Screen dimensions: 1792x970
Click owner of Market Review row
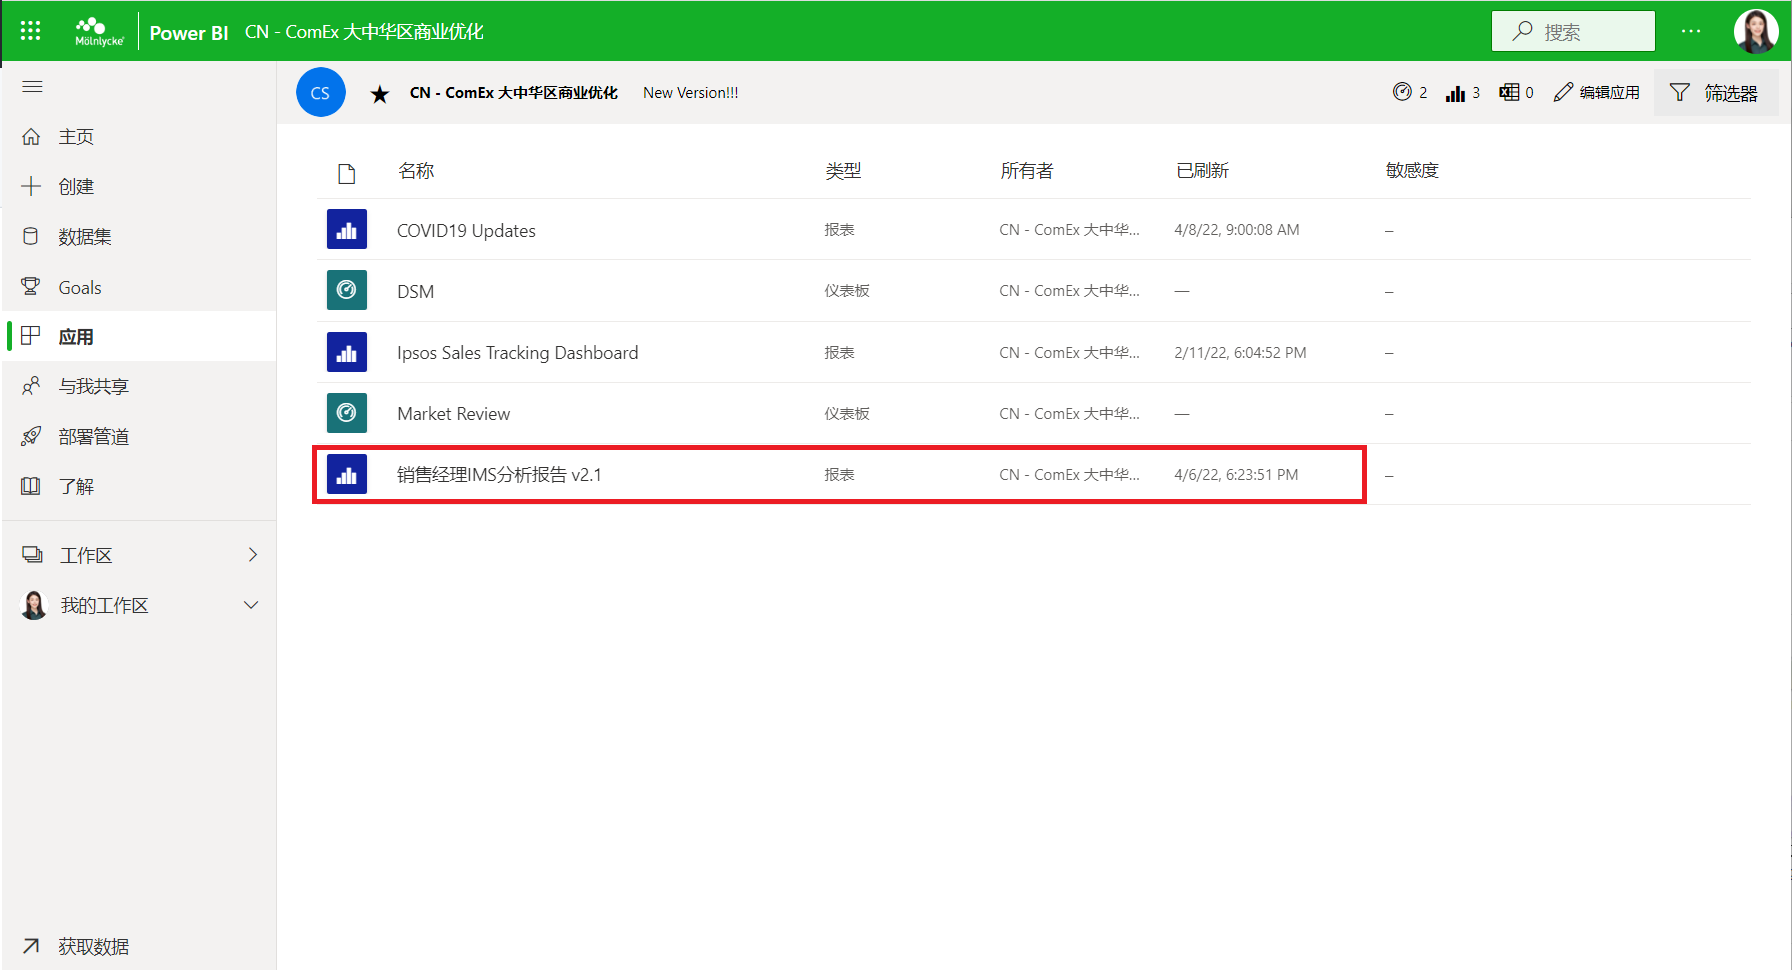tap(1069, 414)
